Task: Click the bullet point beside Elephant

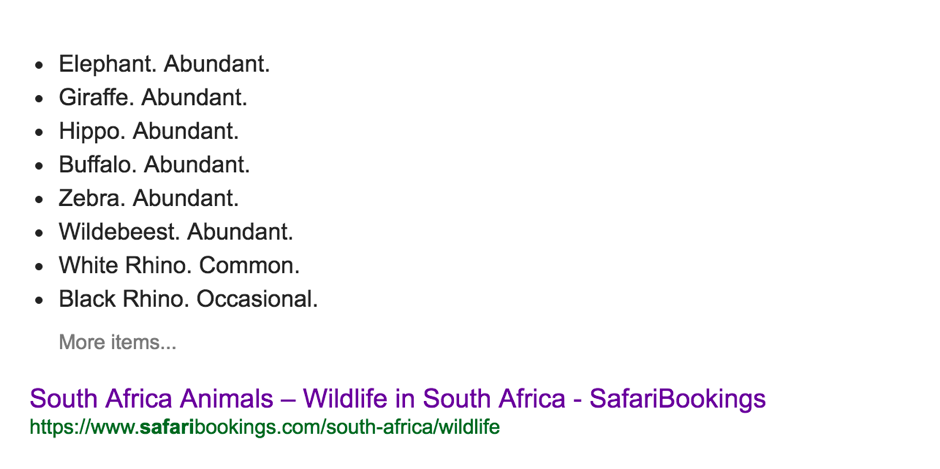Action: tap(40, 65)
